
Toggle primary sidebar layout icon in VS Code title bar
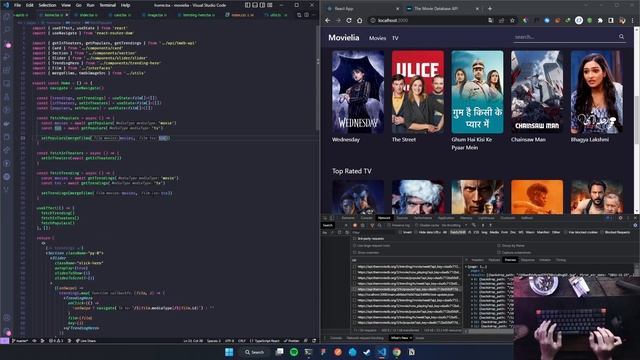tap(248, 5)
